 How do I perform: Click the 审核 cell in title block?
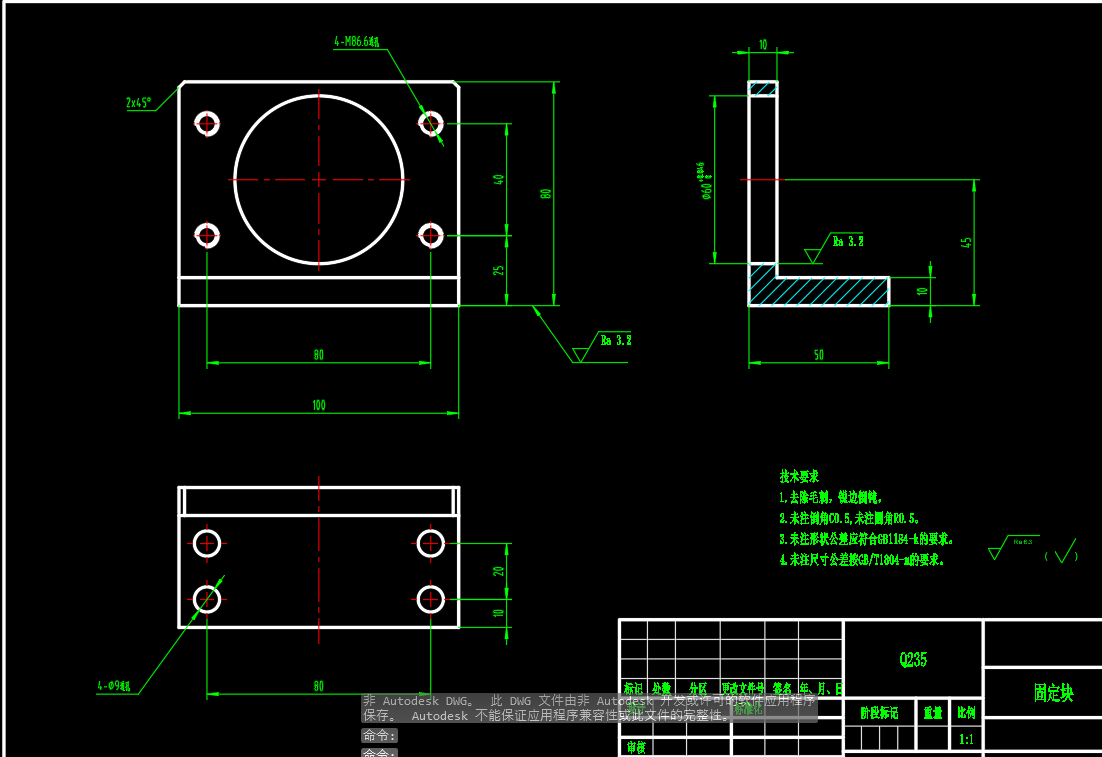click(636, 748)
